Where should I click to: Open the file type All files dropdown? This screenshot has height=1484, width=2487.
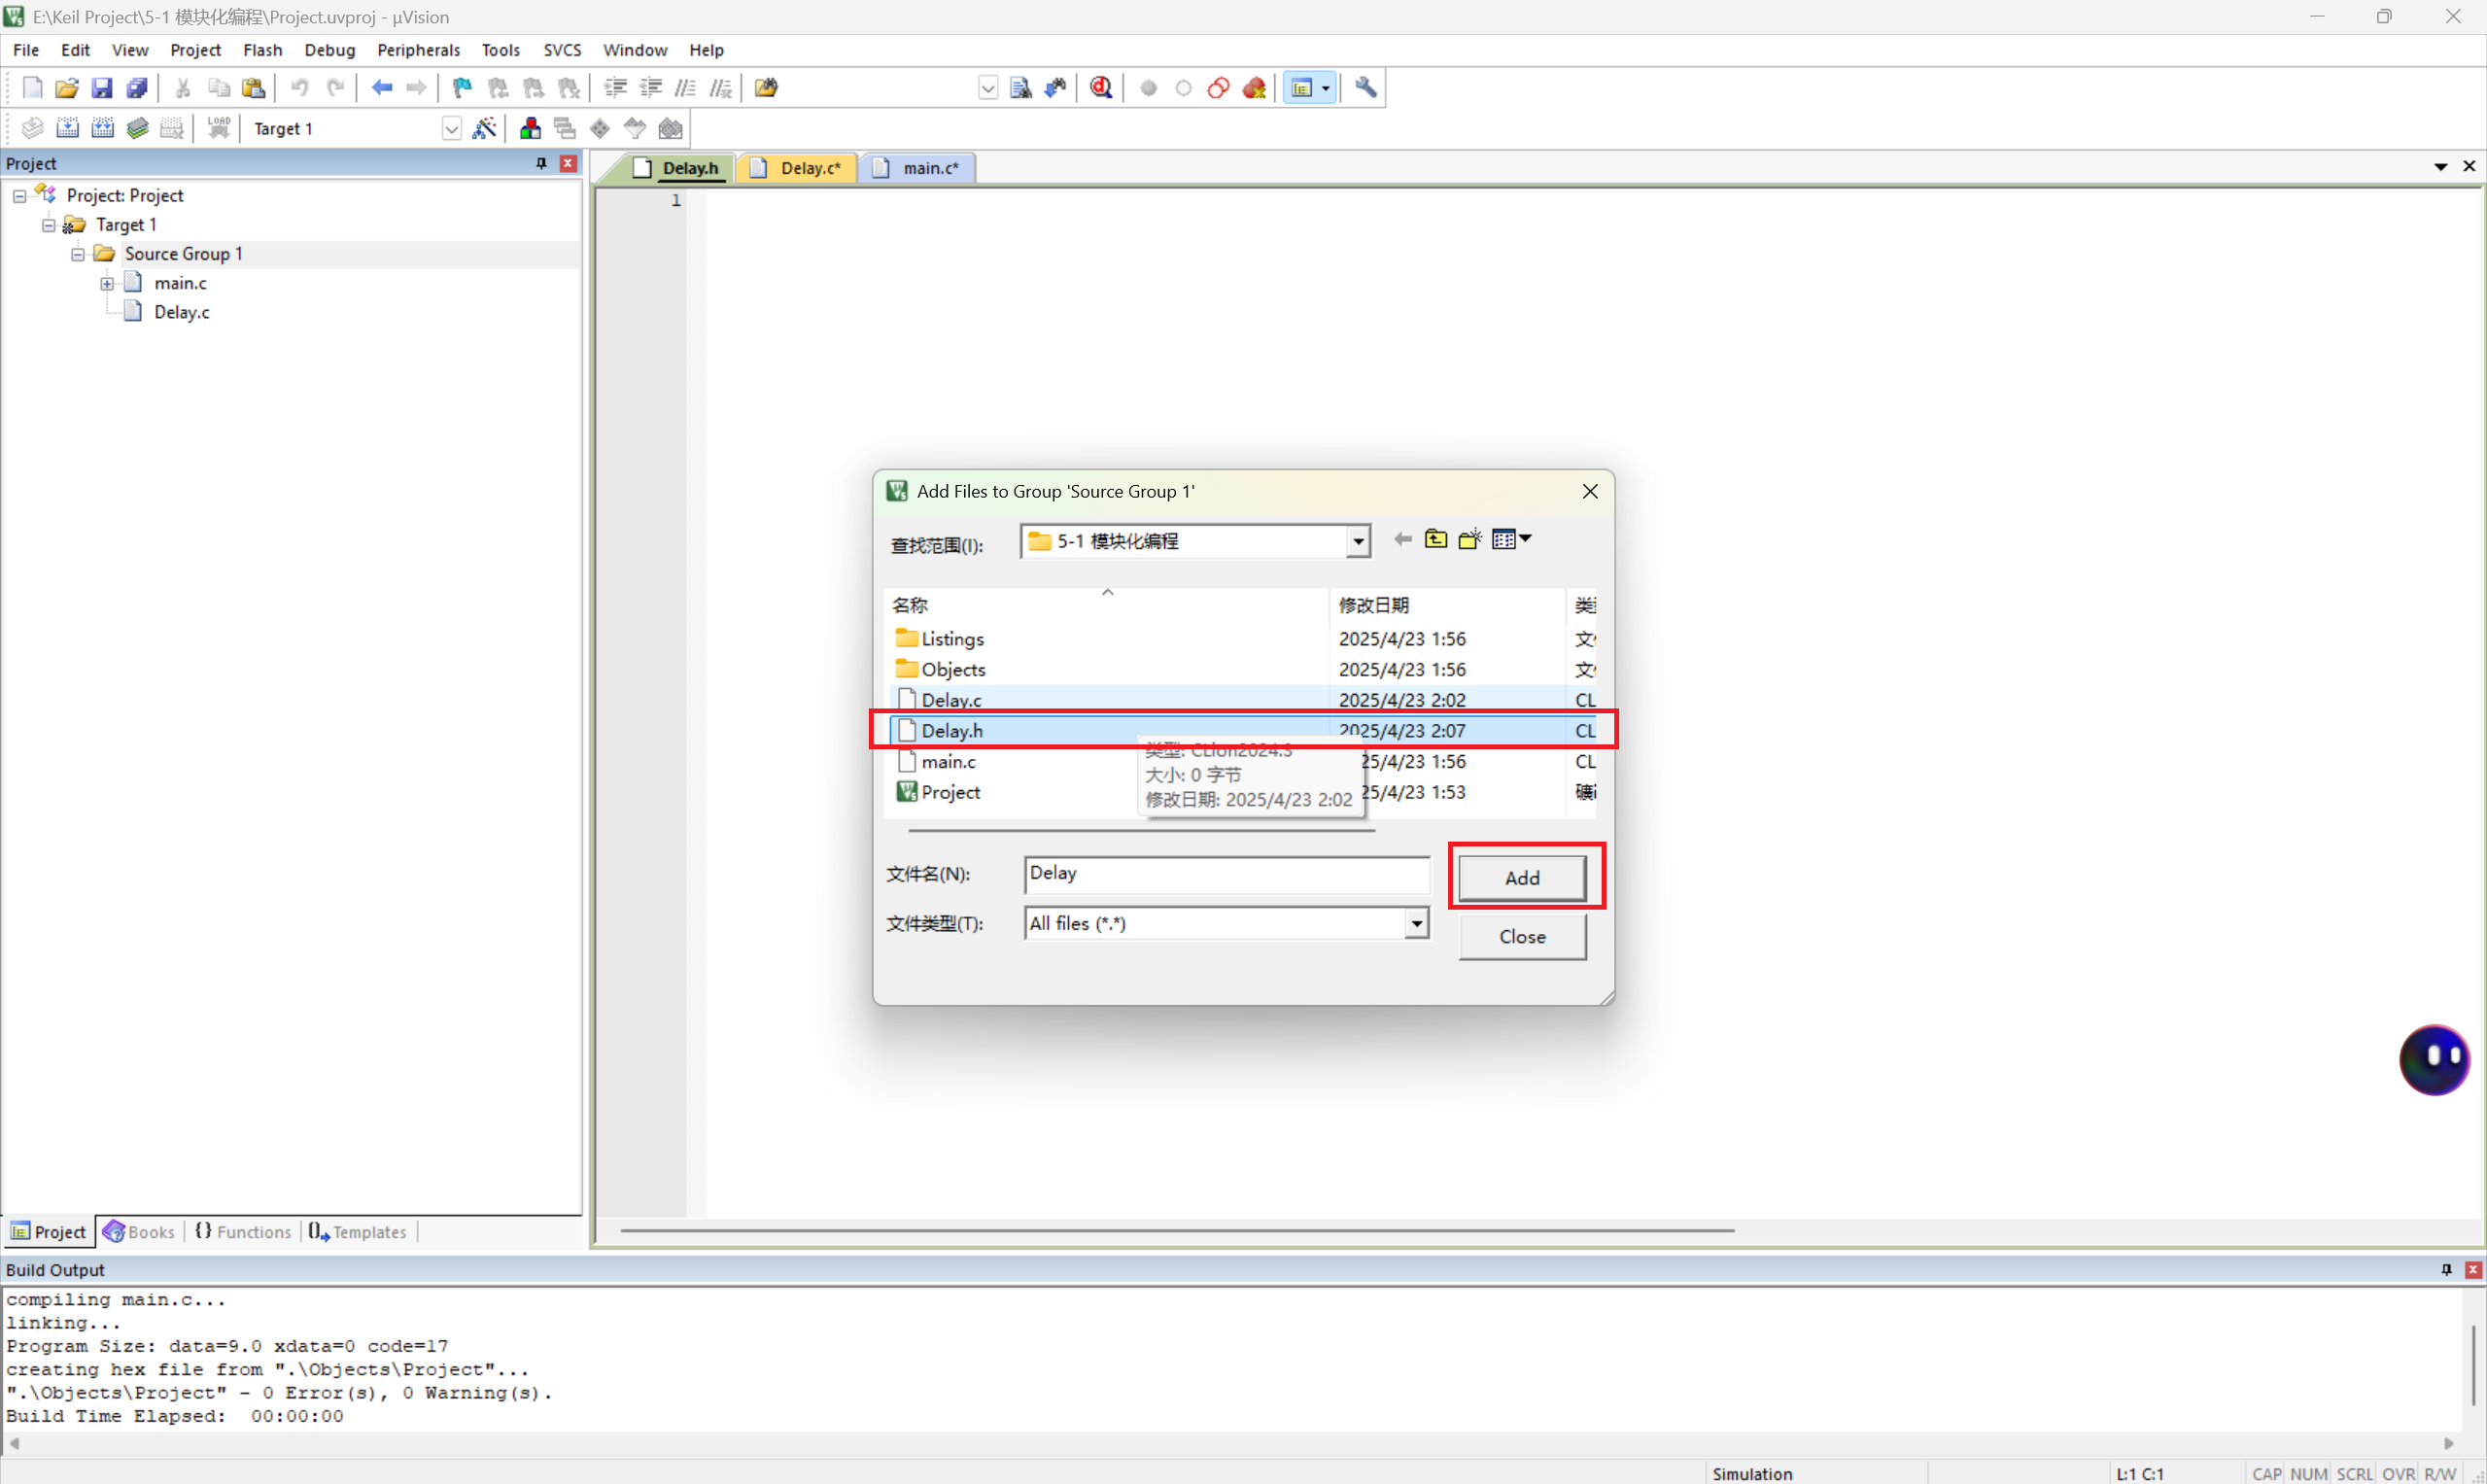(x=1416, y=923)
